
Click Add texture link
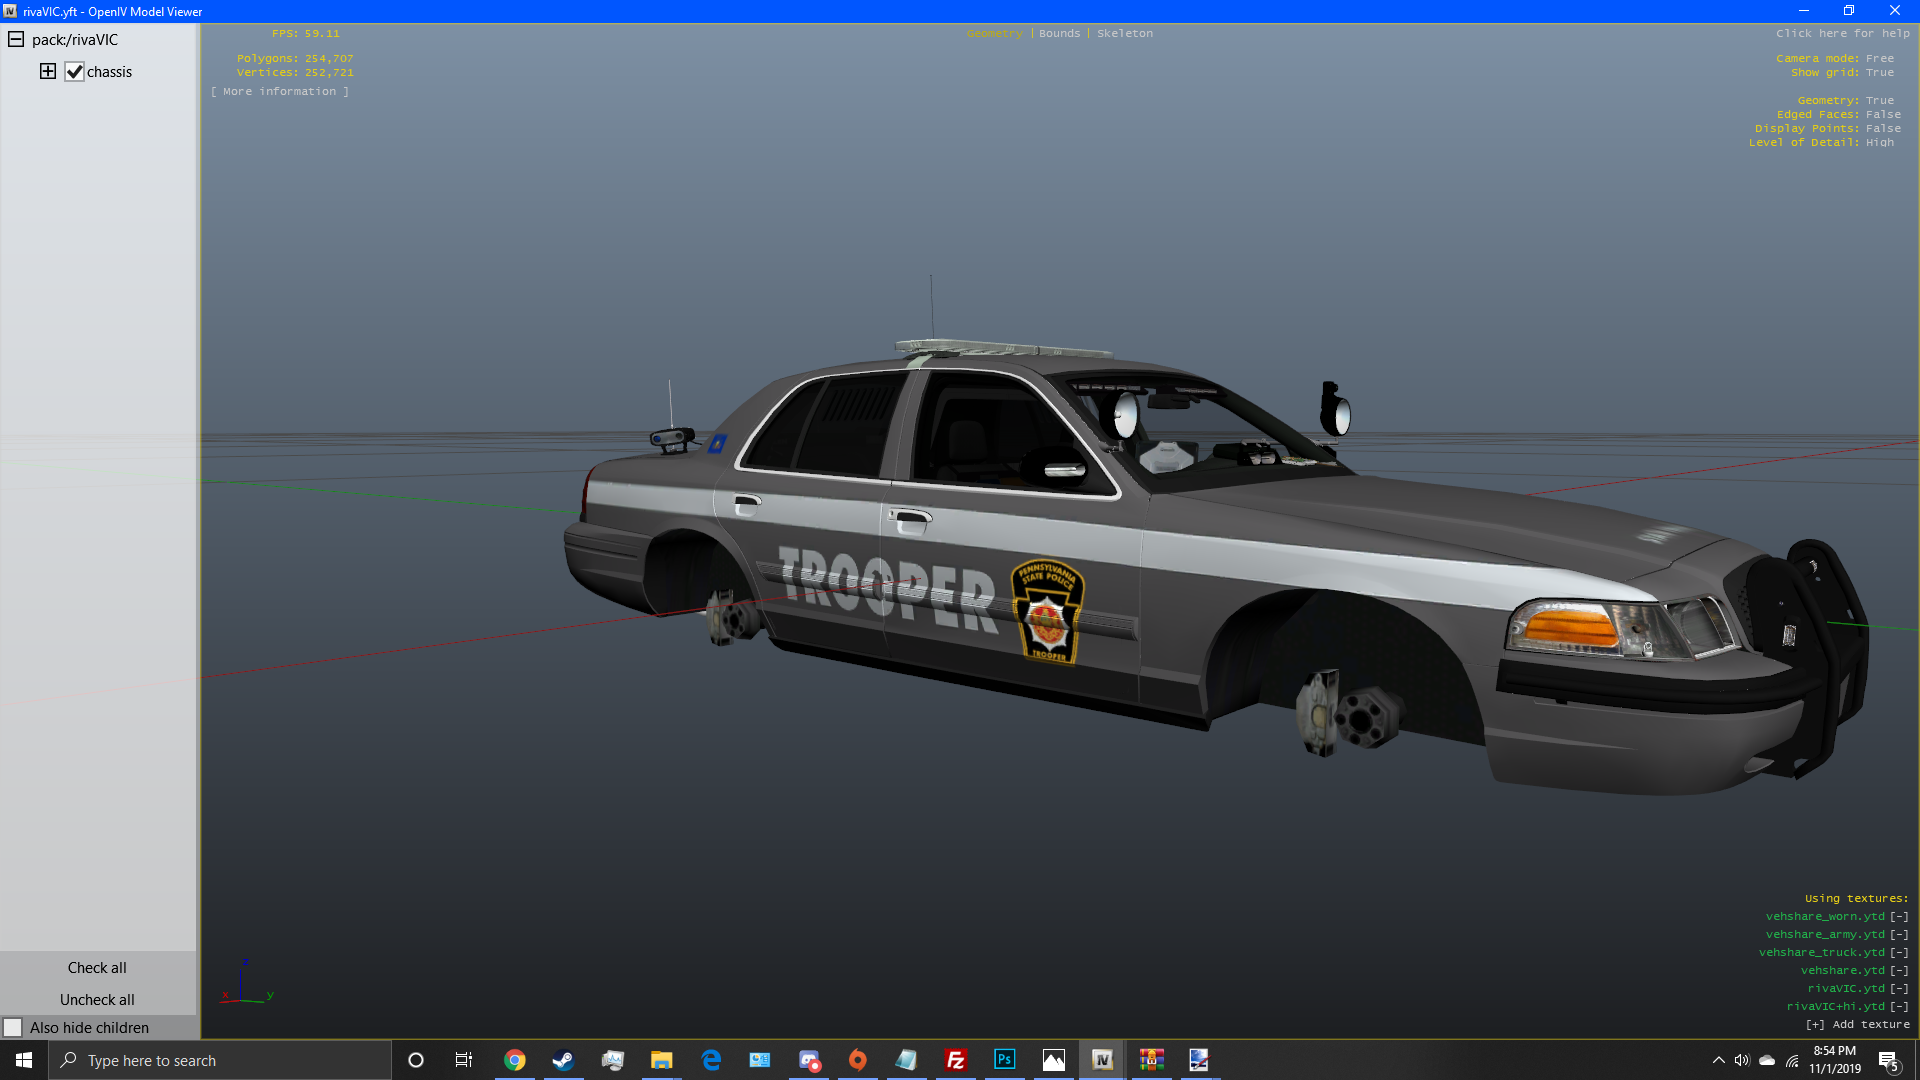[1857, 1024]
